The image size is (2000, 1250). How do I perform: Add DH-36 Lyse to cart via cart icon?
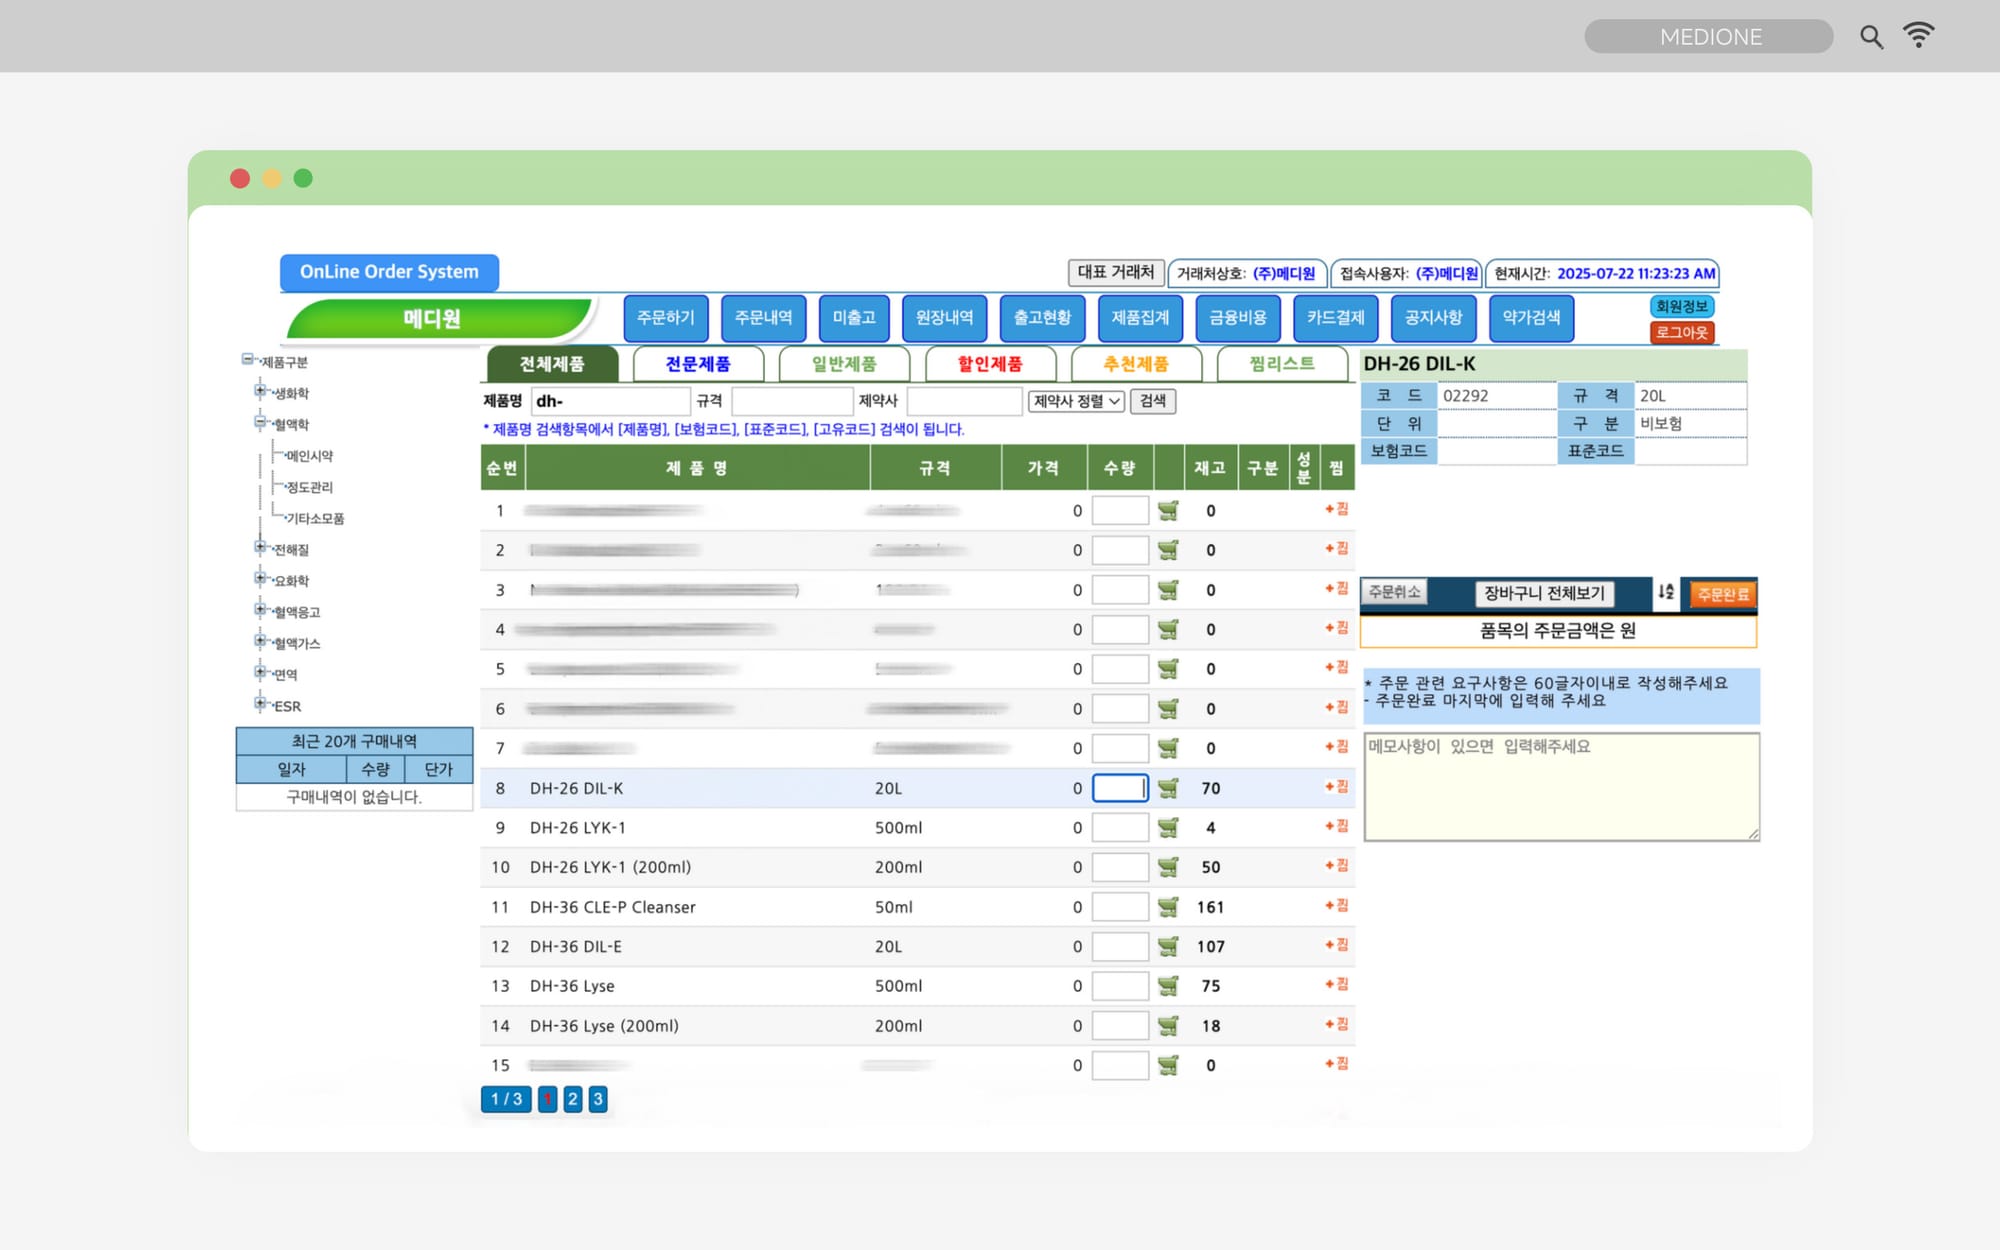[1167, 986]
